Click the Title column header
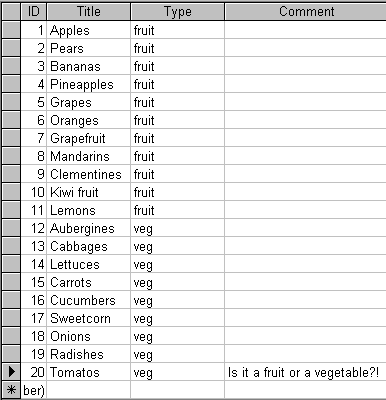 point(89,11)
